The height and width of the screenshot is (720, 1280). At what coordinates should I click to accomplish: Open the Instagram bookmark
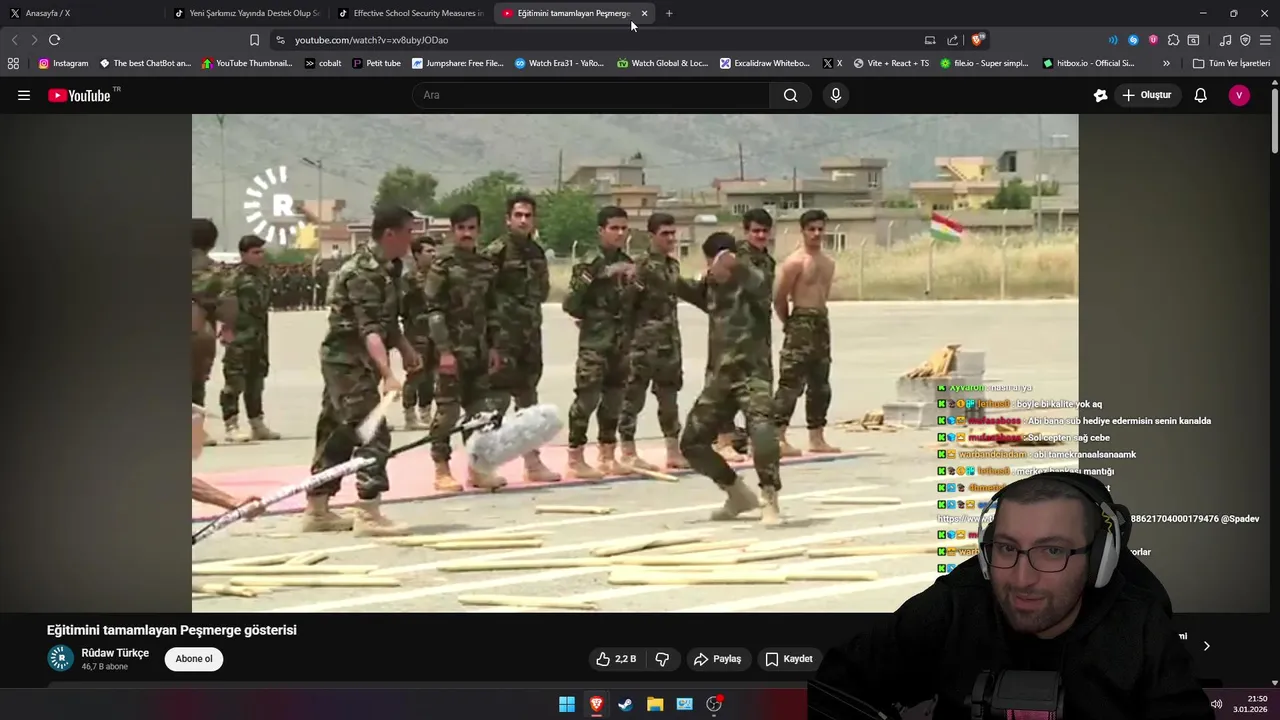point(63,63)
